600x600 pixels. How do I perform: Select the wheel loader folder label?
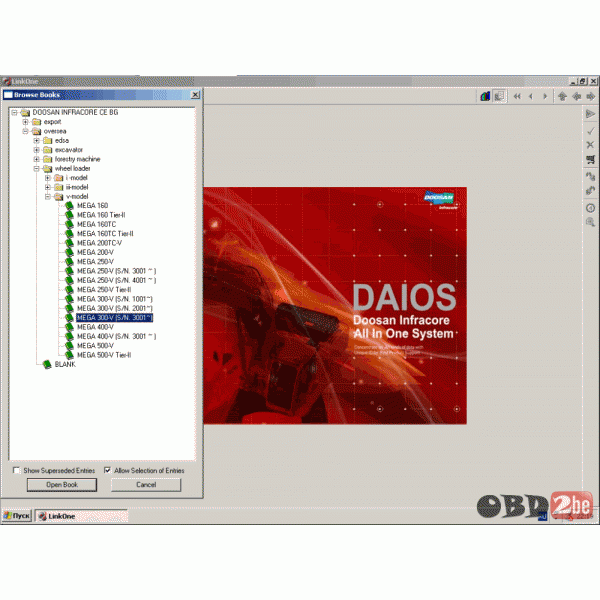click(x=73, y=169)
